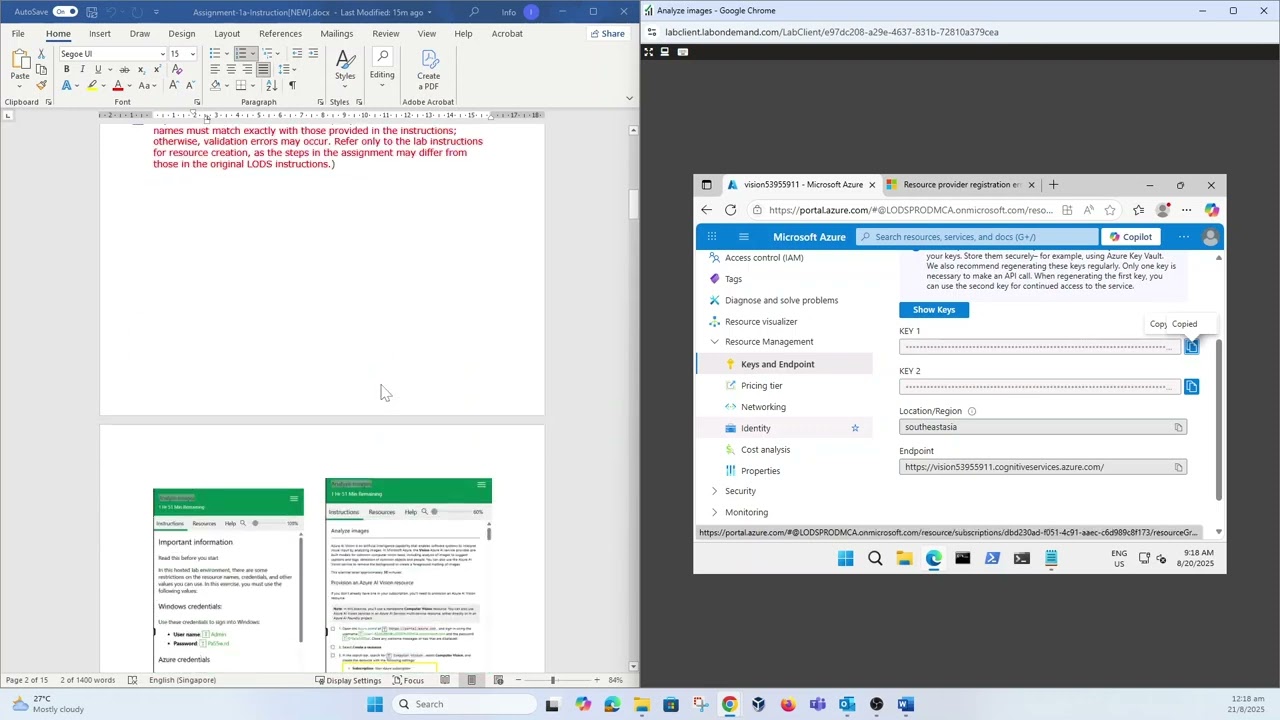Toggle Subscript formatting

tap(141, 69)
